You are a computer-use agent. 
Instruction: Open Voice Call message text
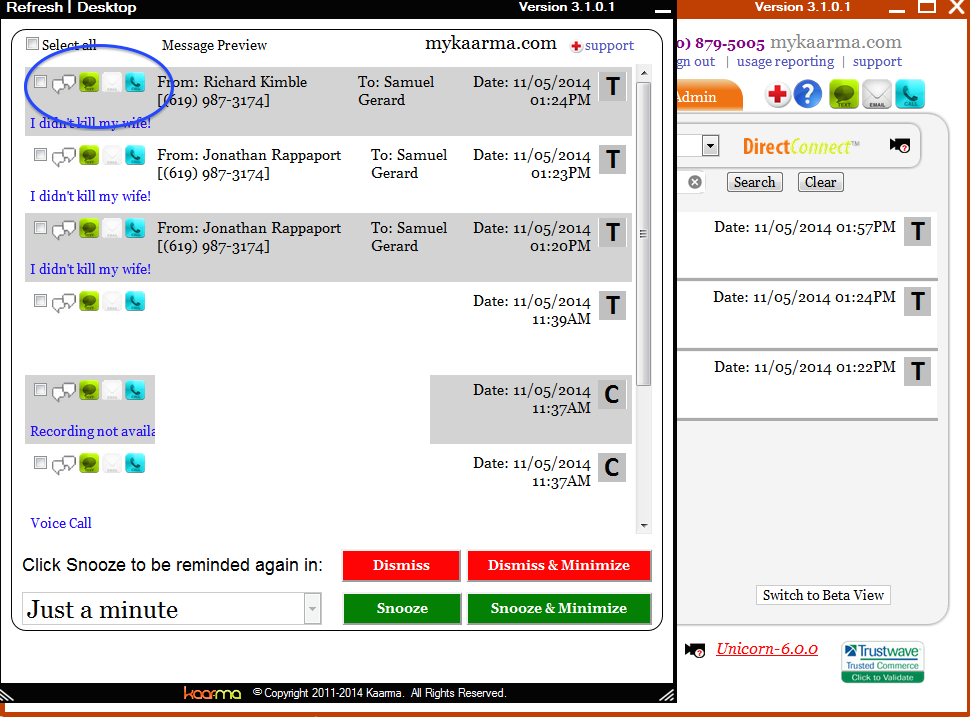point(61,523)
